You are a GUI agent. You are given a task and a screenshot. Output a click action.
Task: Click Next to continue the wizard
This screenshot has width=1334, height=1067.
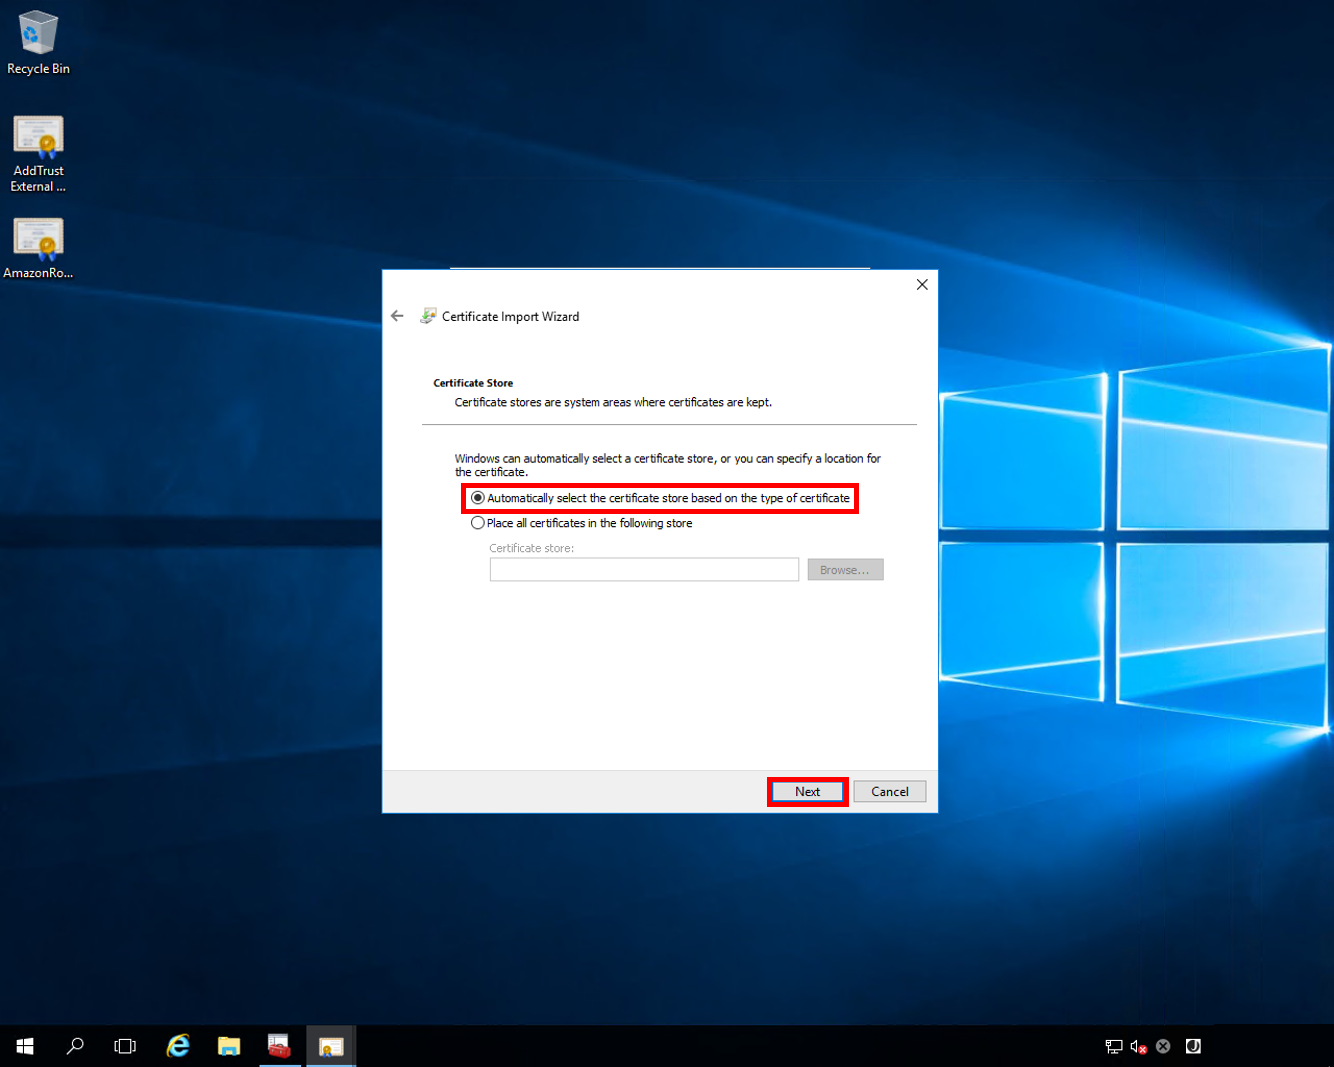pyautogui.click(x=807, y=792)
